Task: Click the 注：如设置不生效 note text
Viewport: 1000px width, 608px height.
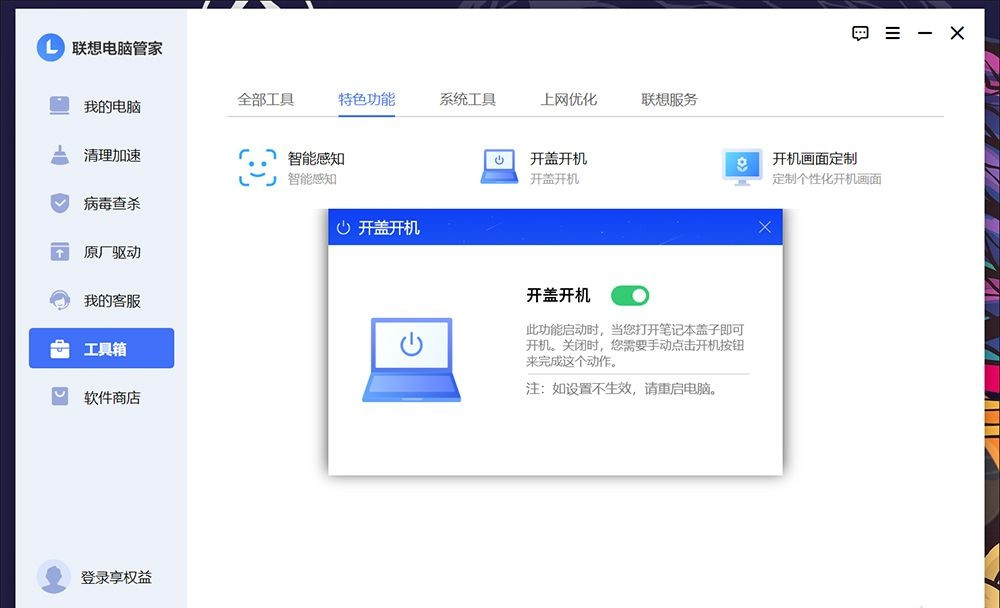Action: (x=622, y=389)
